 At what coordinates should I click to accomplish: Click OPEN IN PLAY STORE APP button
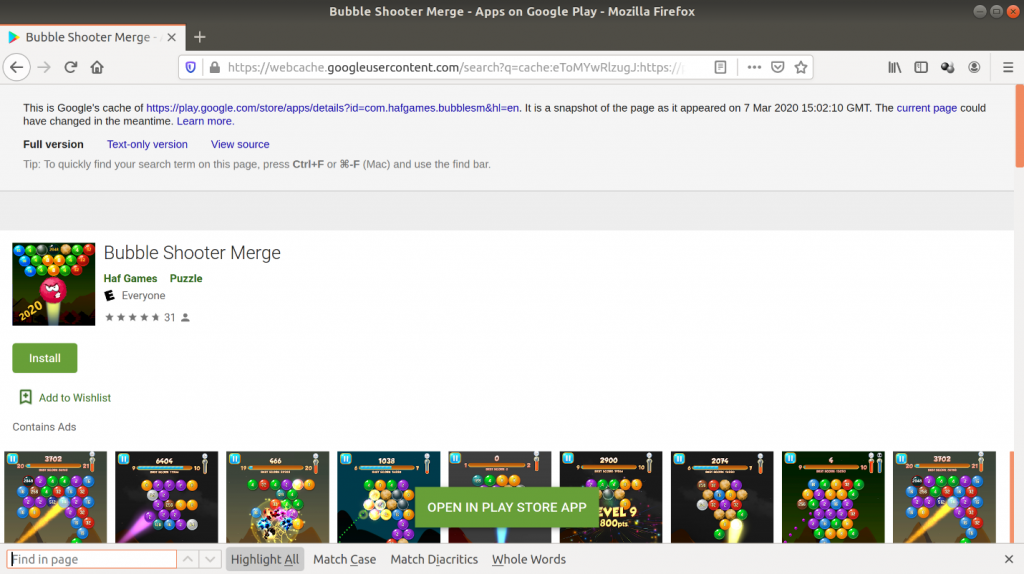506,507
